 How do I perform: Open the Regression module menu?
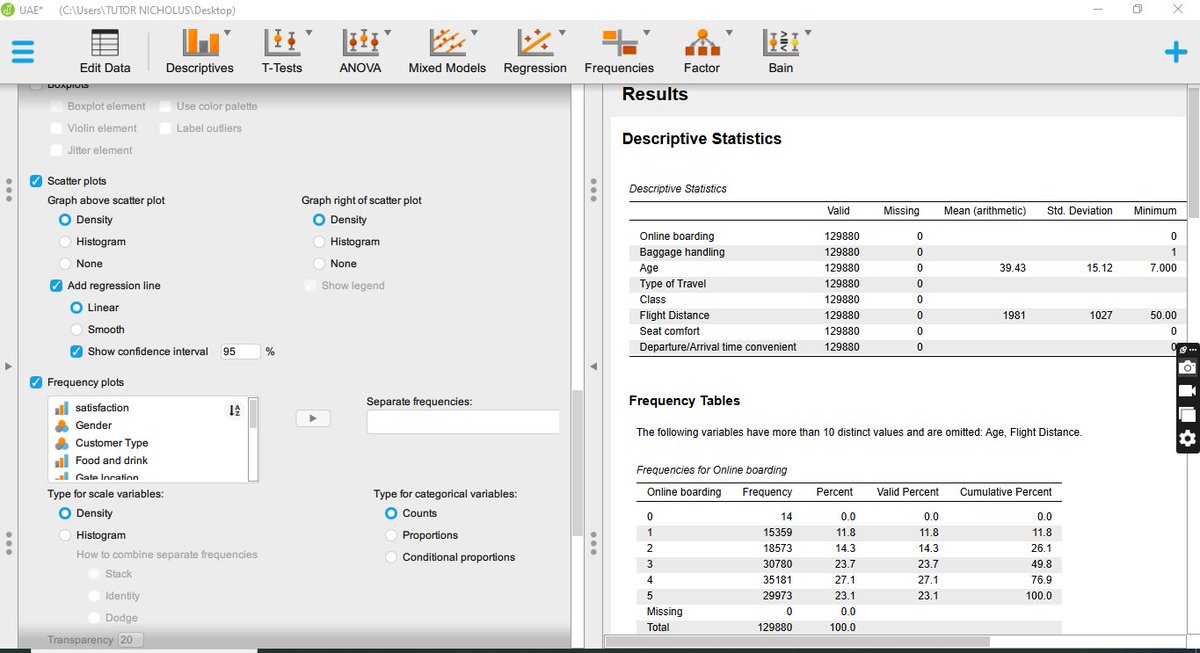(535, 51)
